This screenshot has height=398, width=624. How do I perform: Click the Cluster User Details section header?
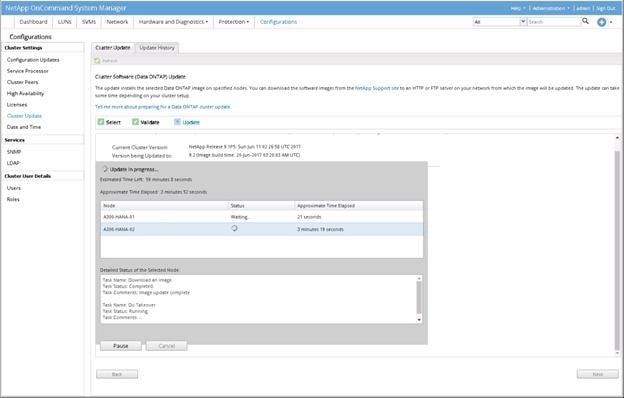pyautogui.click(x=43, y=176)
